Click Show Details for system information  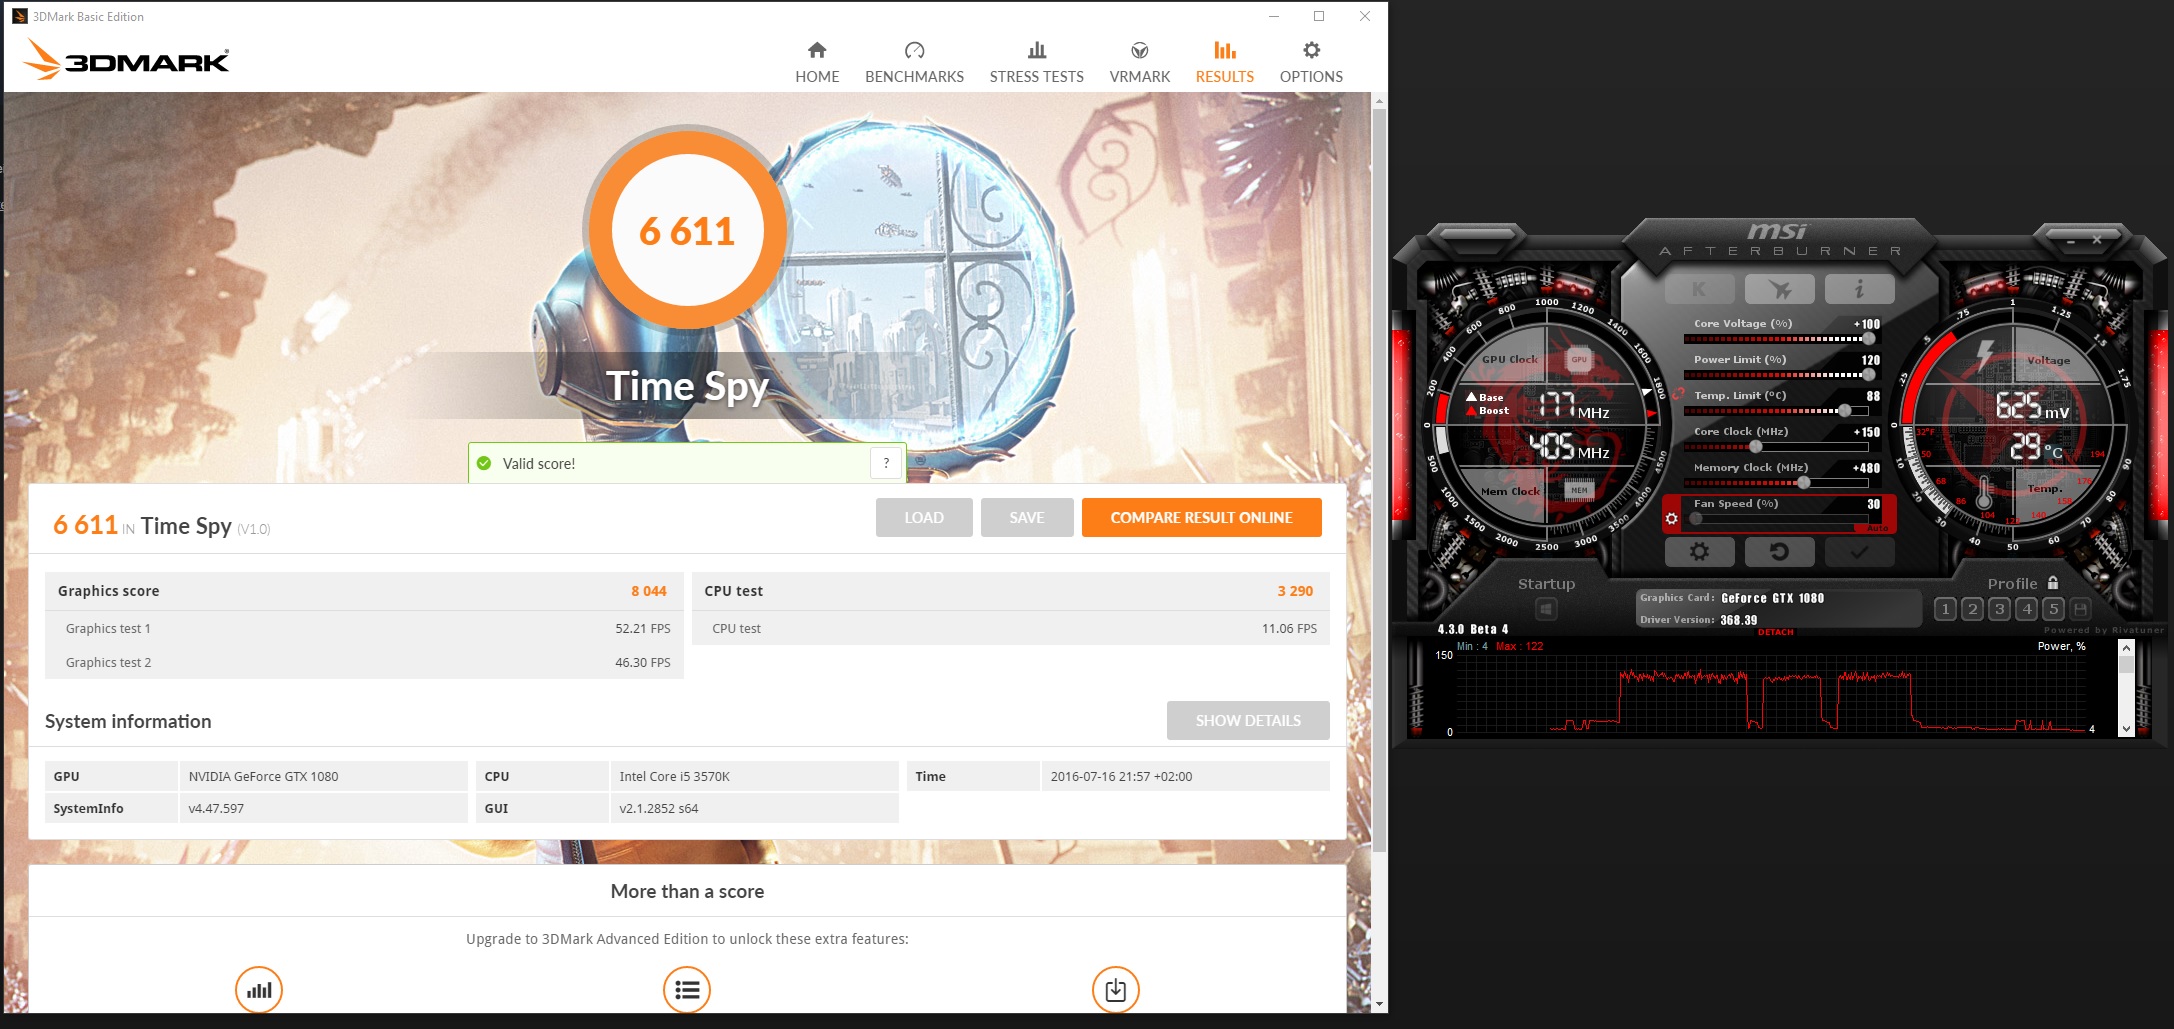click(1248, 720)
